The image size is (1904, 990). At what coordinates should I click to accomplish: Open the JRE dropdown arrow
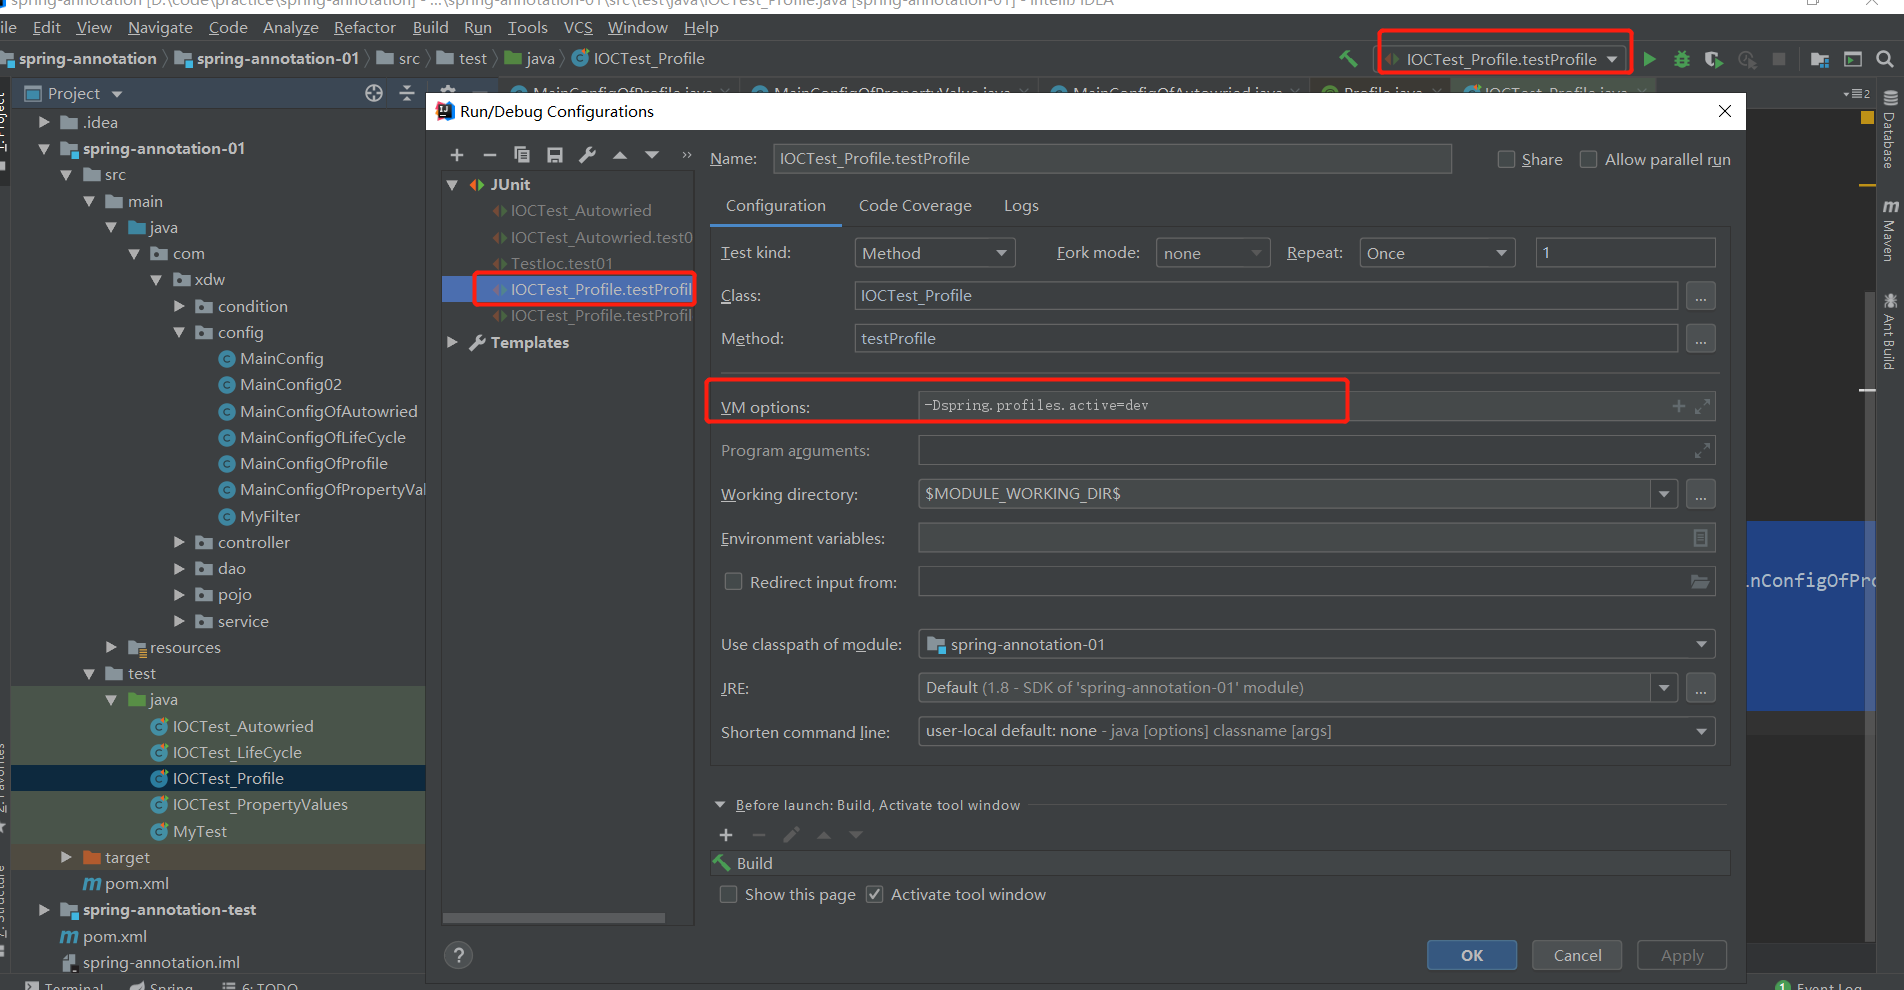(1664, 688)
